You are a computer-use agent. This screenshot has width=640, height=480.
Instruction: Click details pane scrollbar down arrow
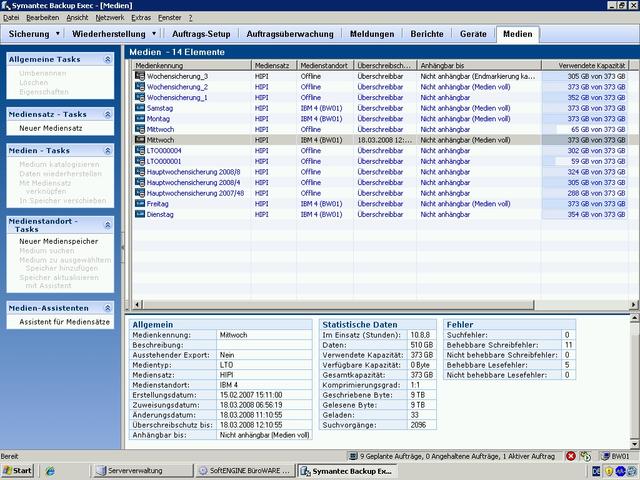(x=634, y=444)
